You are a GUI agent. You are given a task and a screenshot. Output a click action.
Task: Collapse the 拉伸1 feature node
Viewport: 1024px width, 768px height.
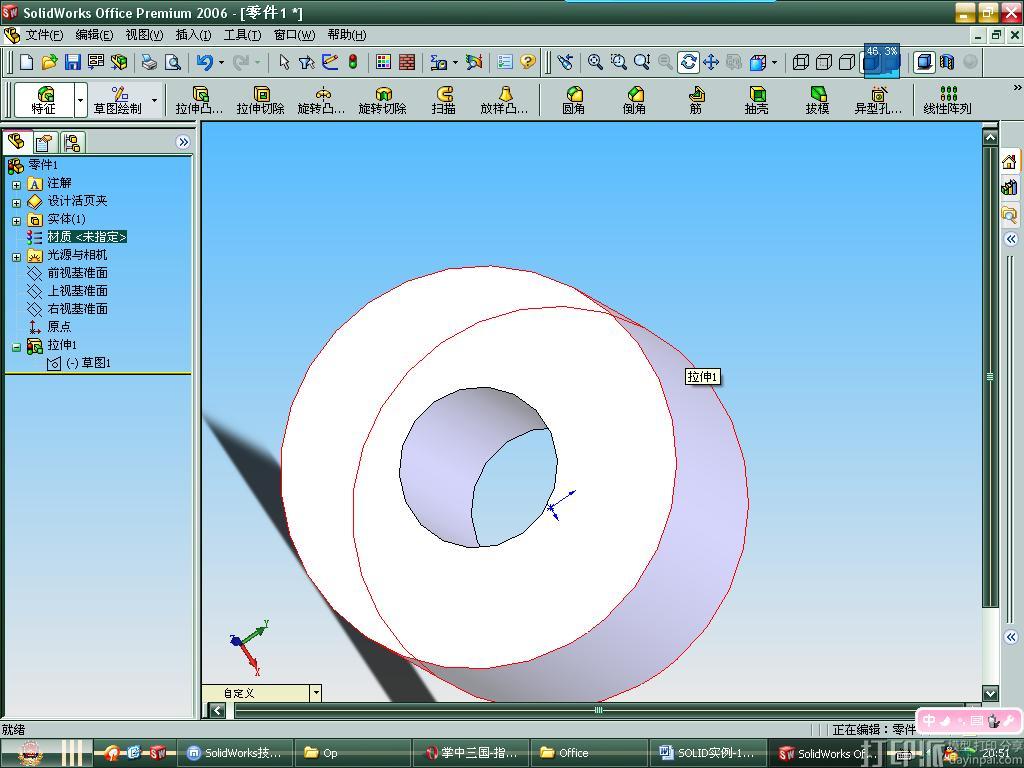(16, 346)
